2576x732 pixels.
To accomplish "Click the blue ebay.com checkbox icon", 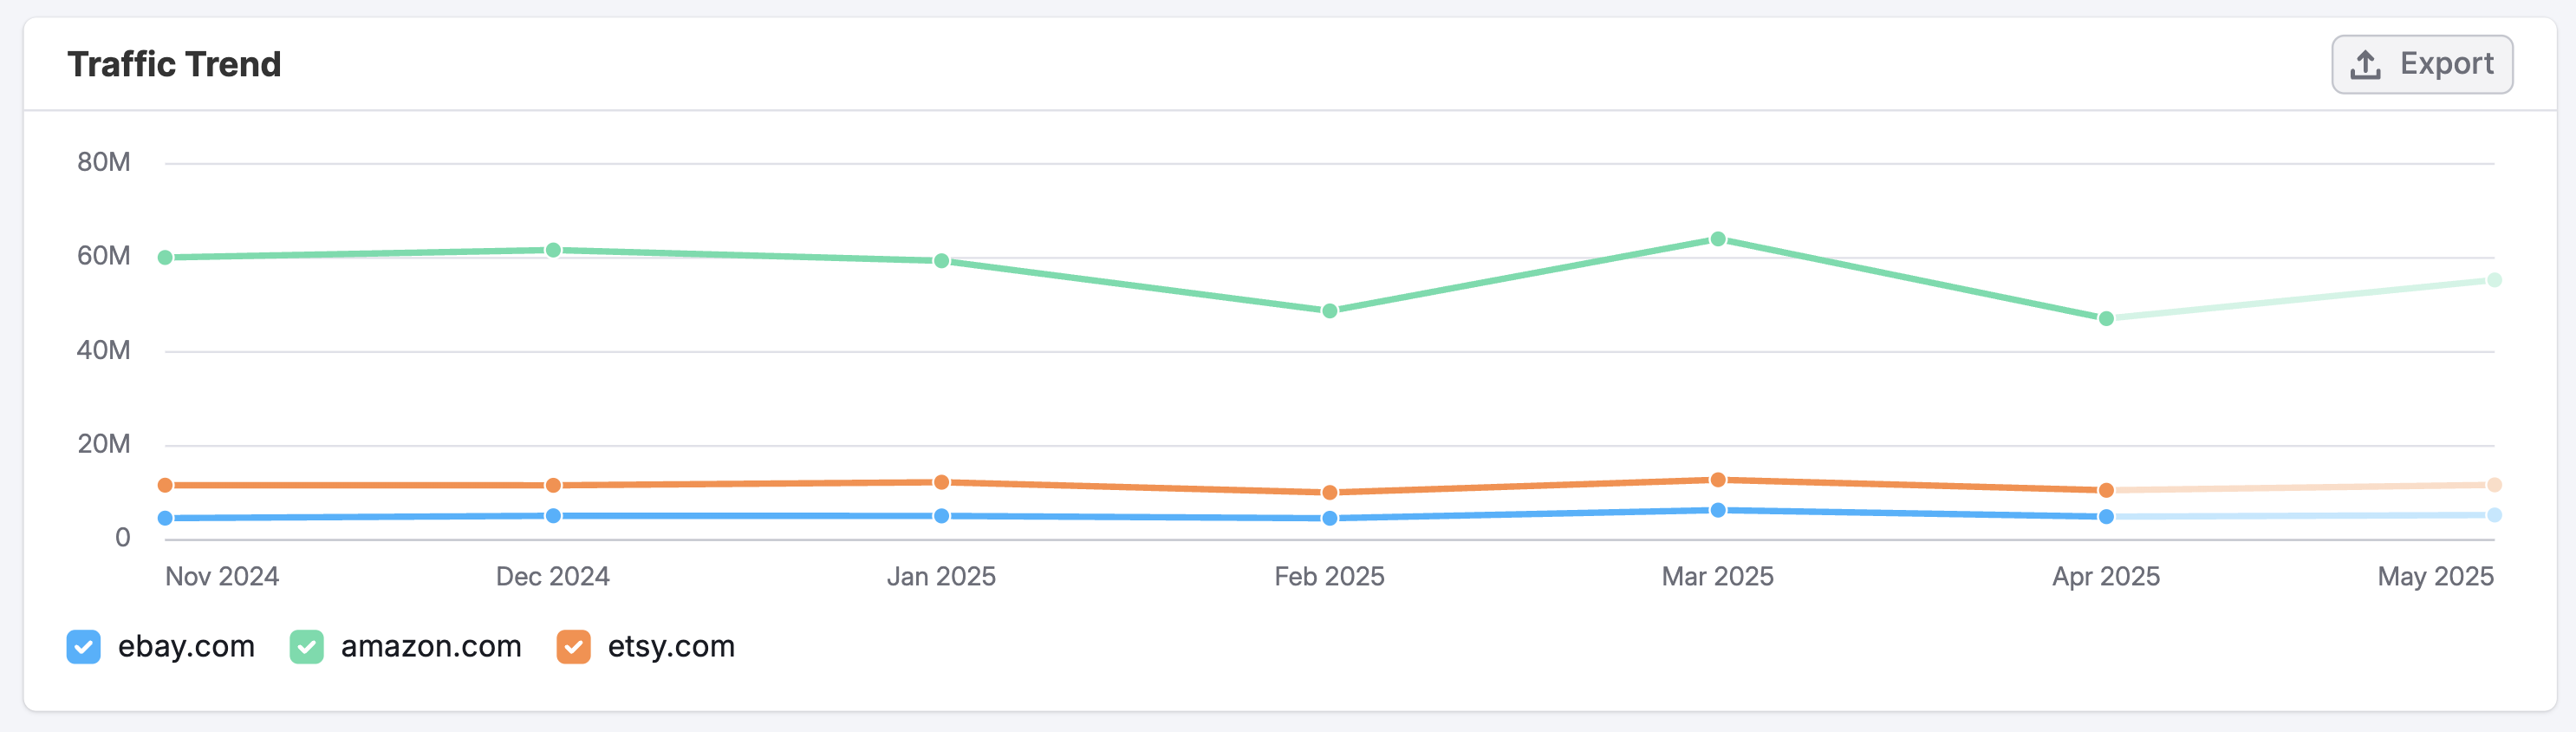I will click(x=85, y=647).
